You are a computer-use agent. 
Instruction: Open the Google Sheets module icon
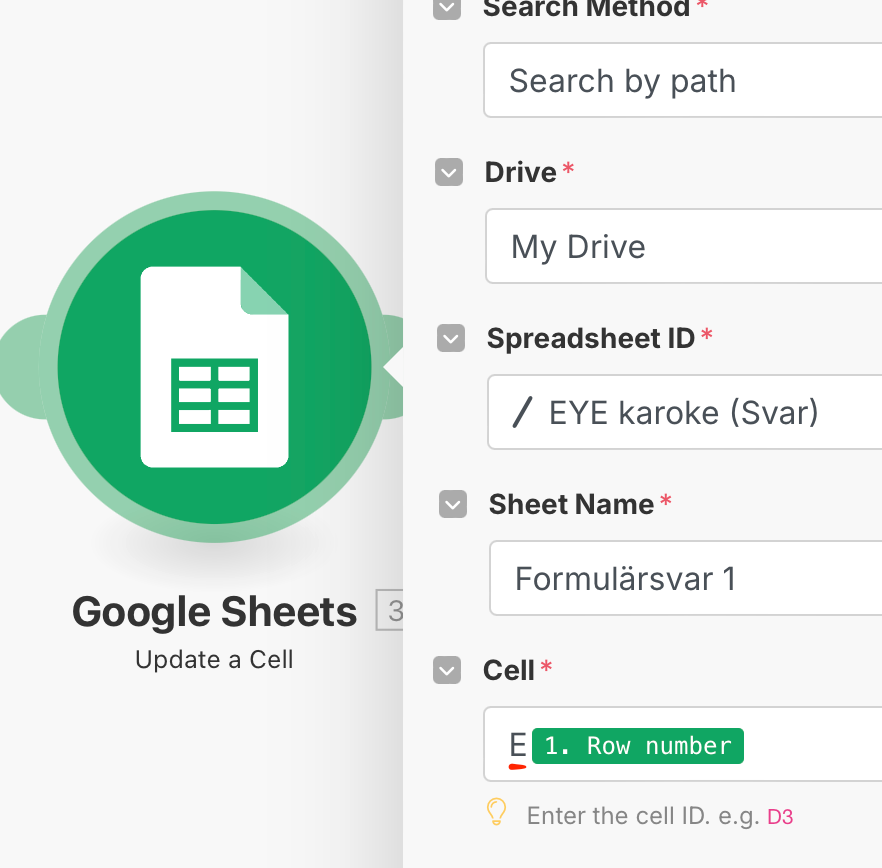click(x=214, y=367)
